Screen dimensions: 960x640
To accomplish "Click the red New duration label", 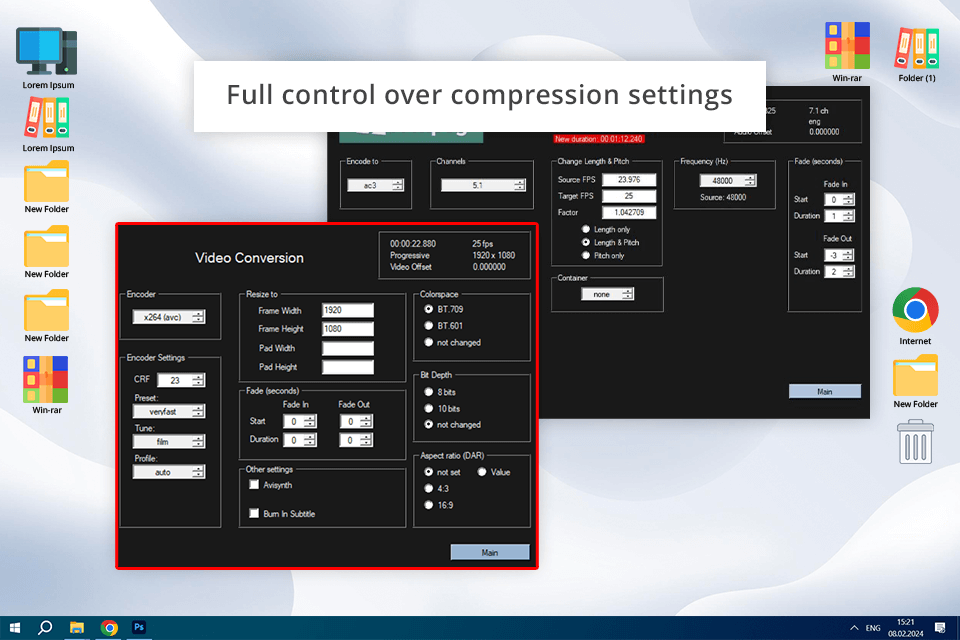I will click(x=599, y=139).
